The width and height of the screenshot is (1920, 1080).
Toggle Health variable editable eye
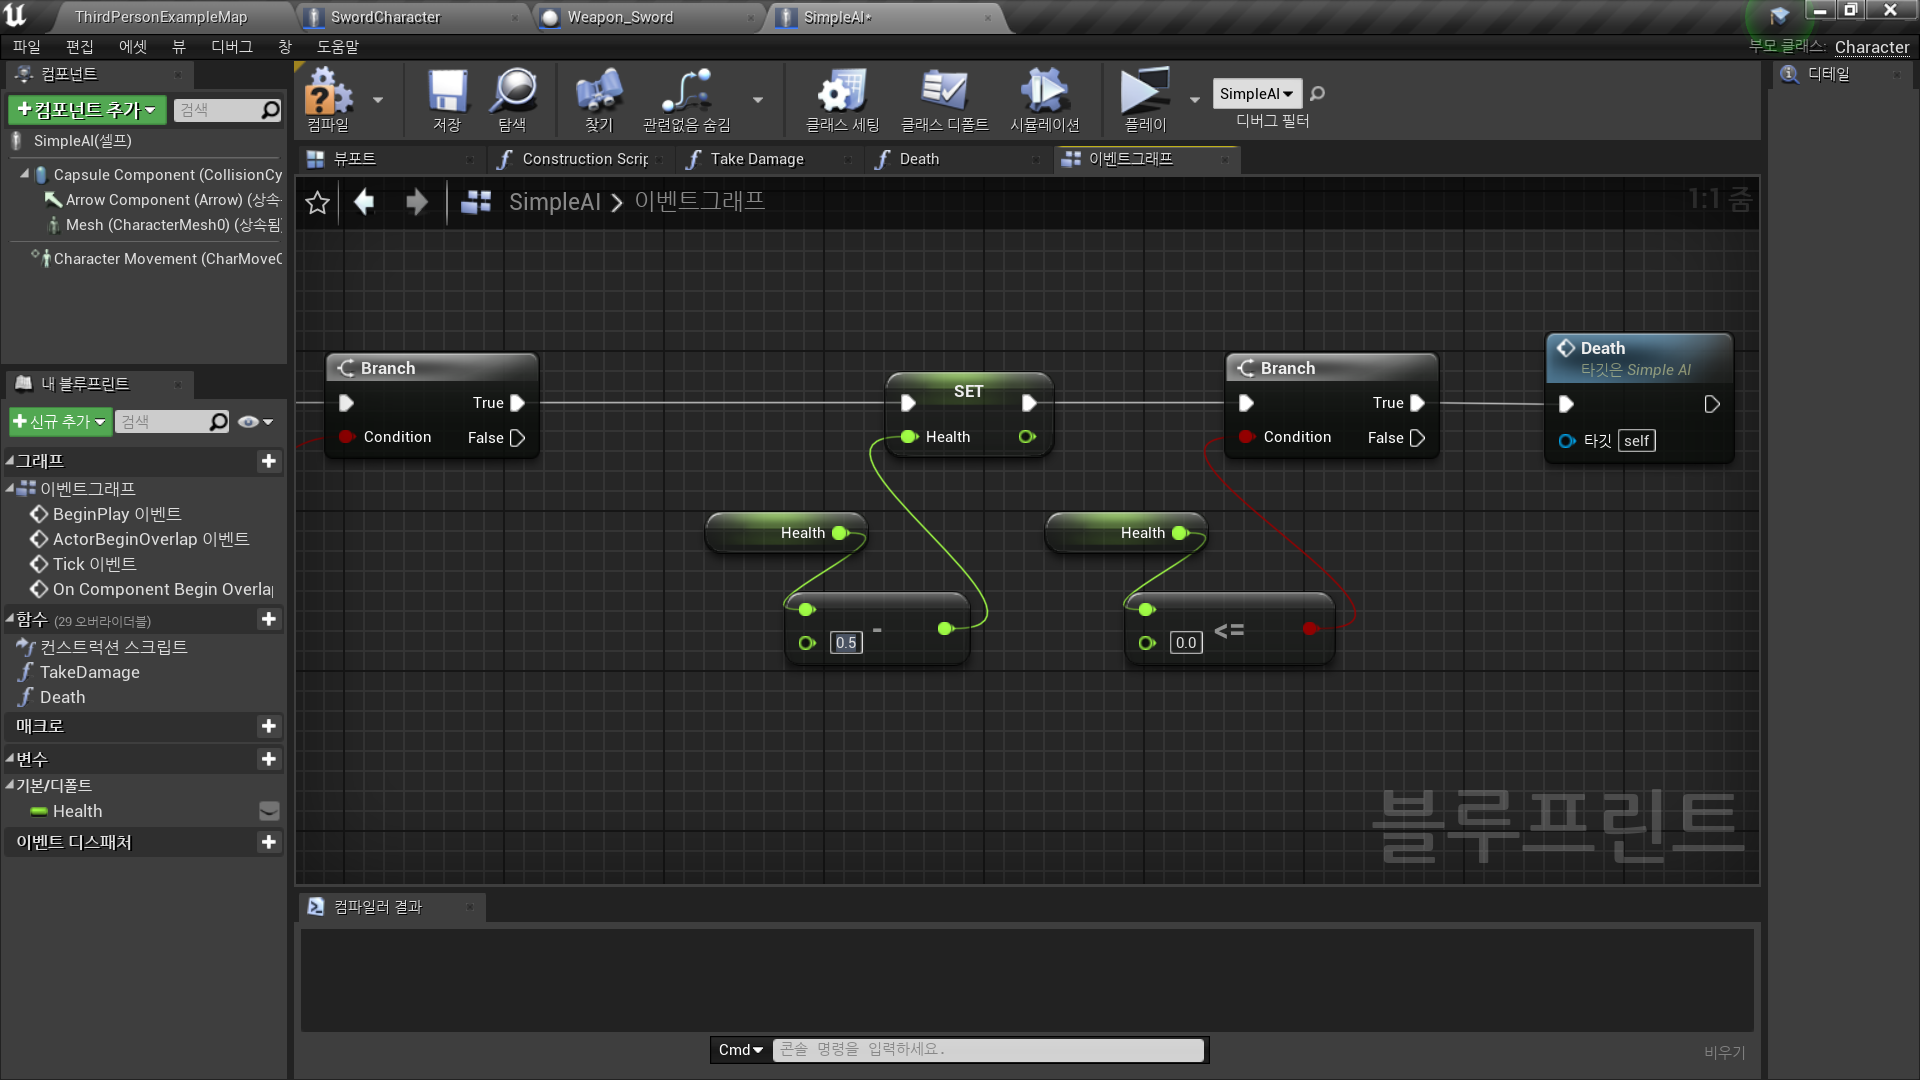[x=269, y=811]
